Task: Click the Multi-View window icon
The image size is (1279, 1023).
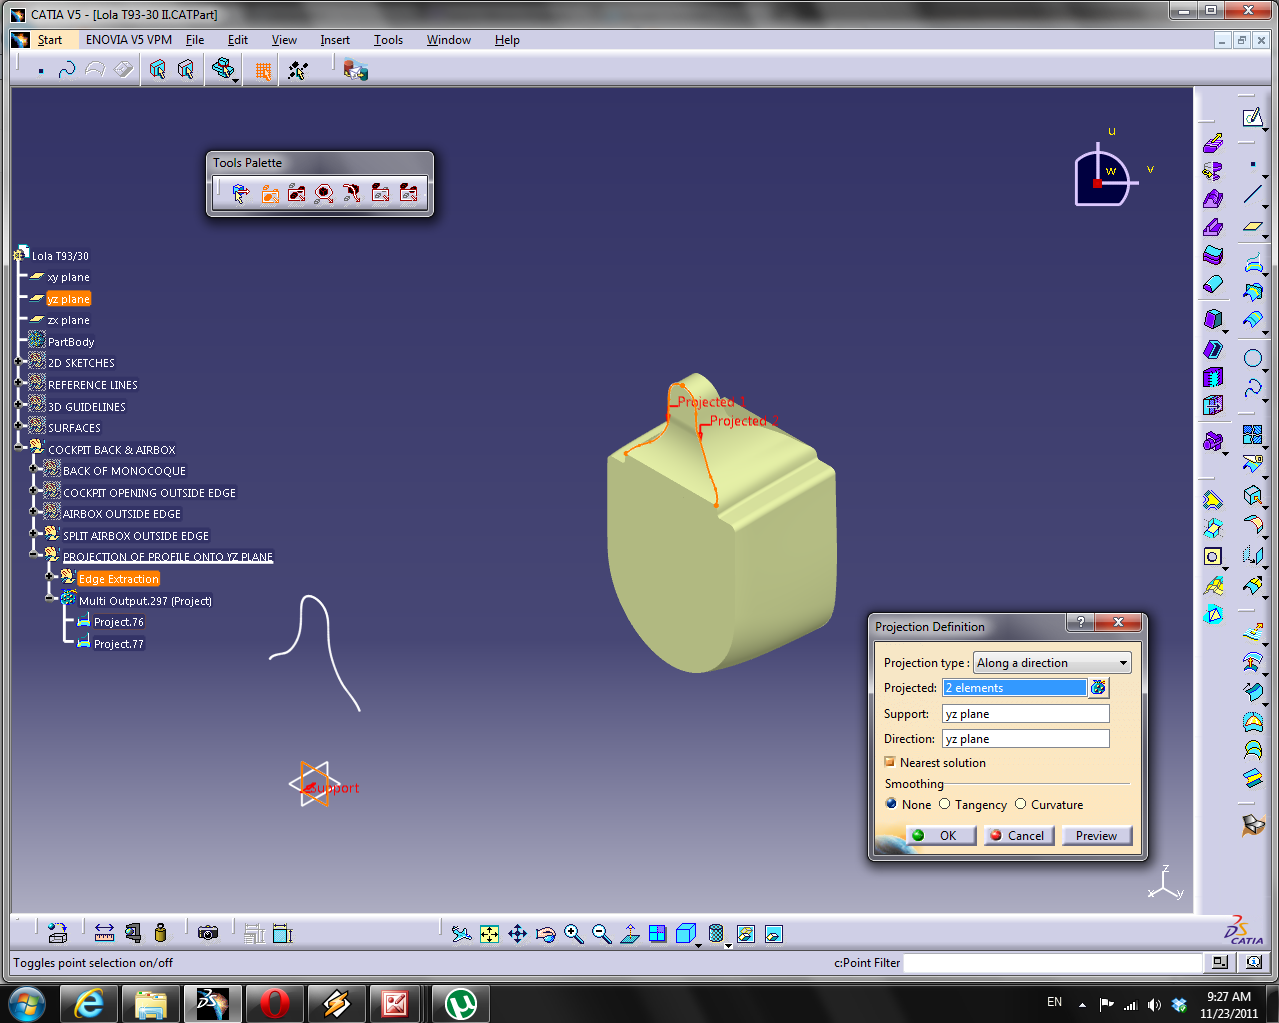Action: [x=657, y=934]
